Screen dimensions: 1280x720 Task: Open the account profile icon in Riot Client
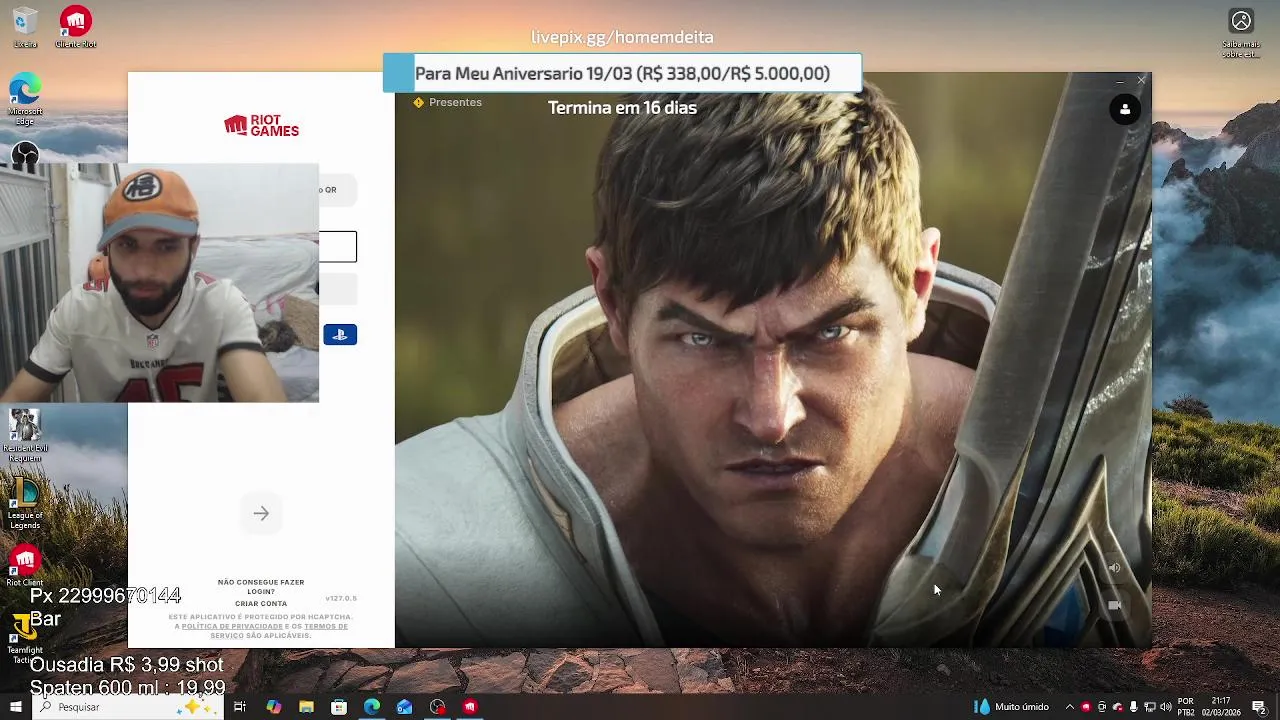point(1125,110)
